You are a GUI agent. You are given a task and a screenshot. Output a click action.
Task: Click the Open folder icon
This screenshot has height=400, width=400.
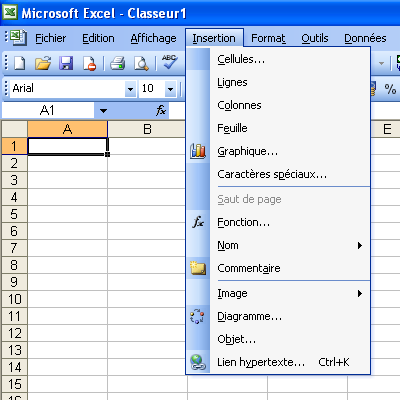coord(43,63)
